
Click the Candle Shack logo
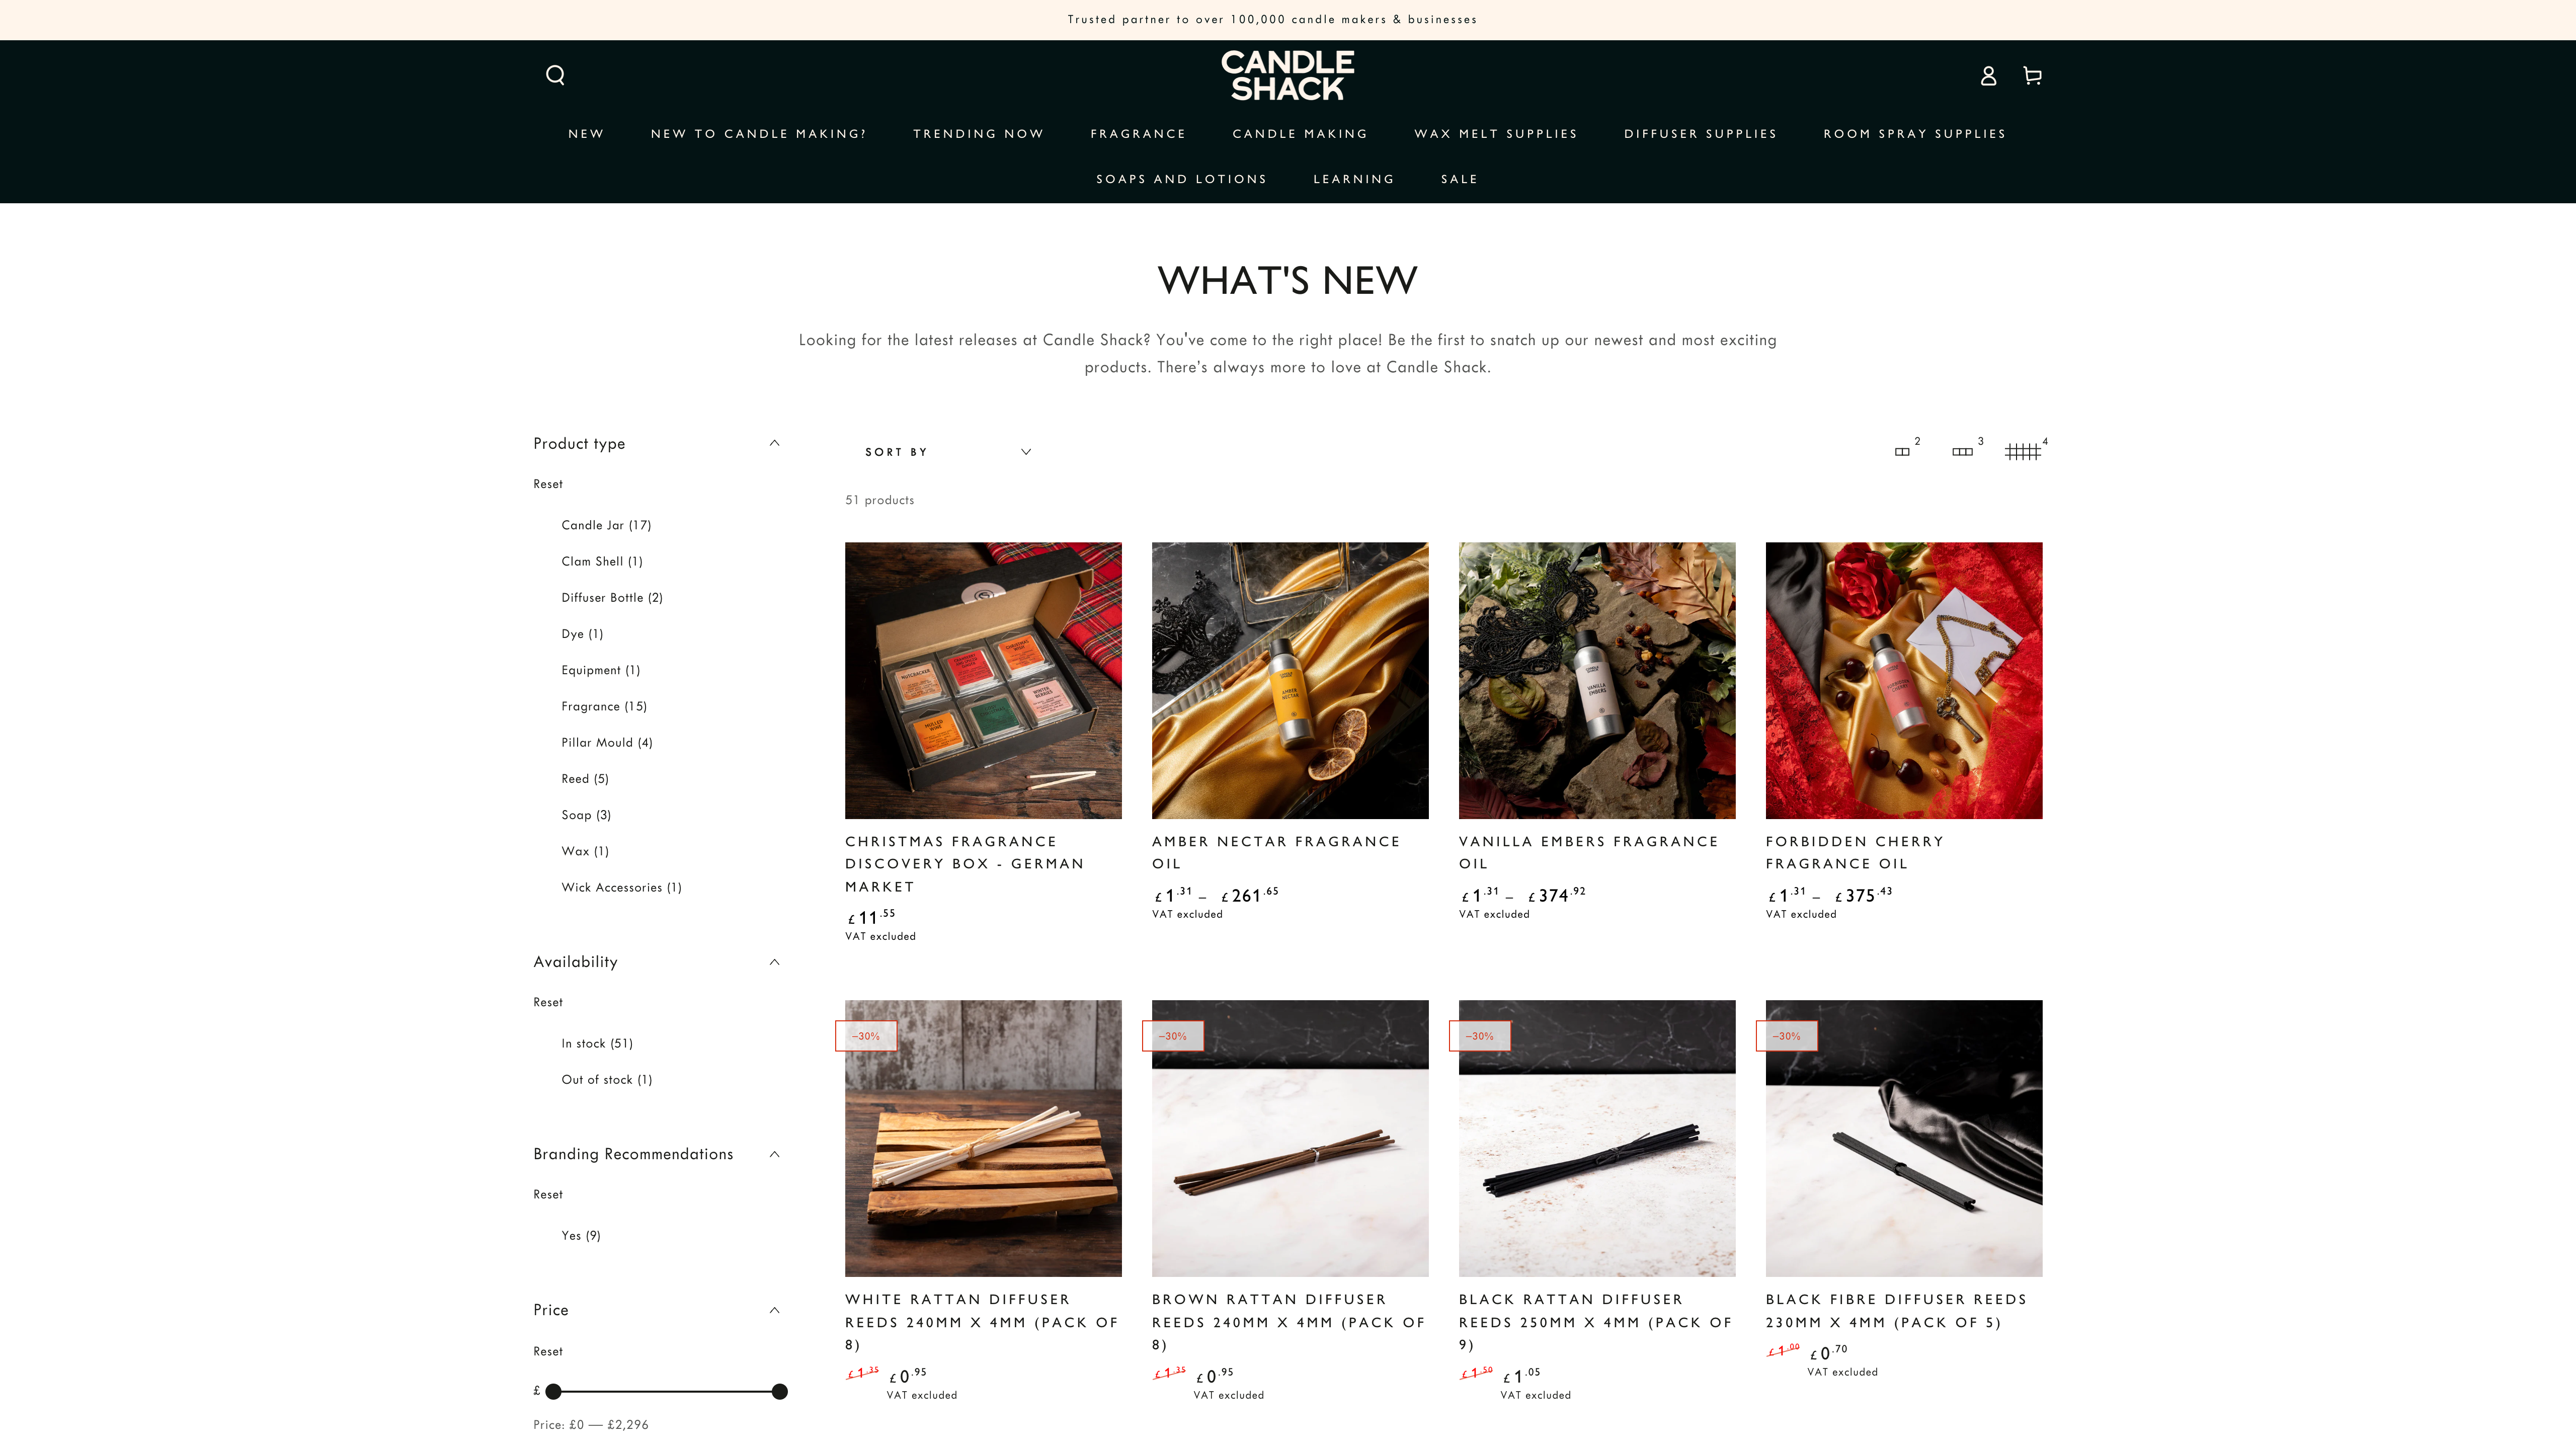(x=1287, y=76)
